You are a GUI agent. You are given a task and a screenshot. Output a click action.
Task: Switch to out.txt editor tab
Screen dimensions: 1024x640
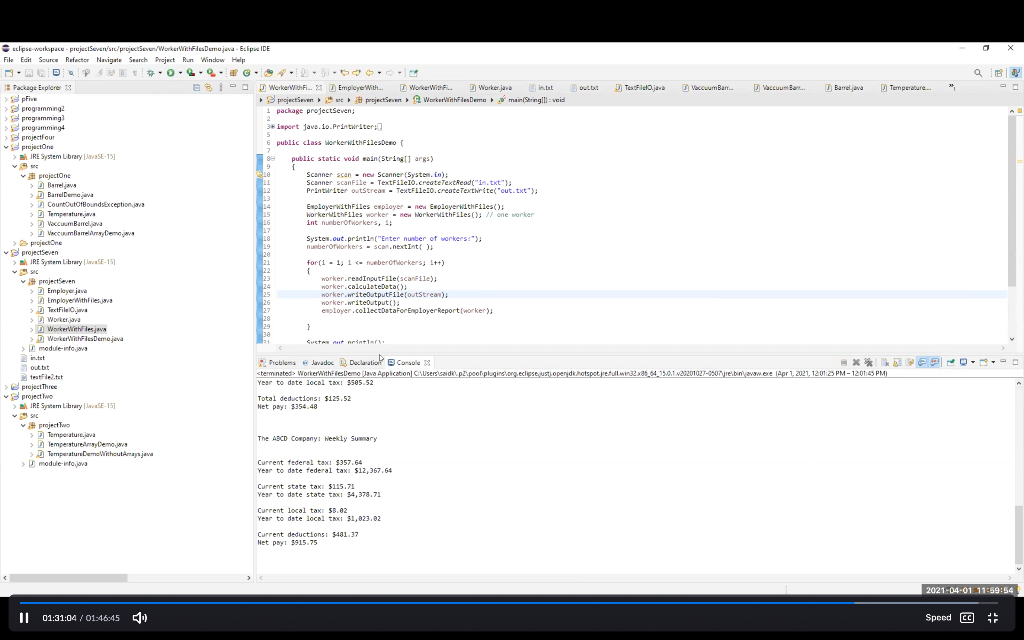pos(588,87)
